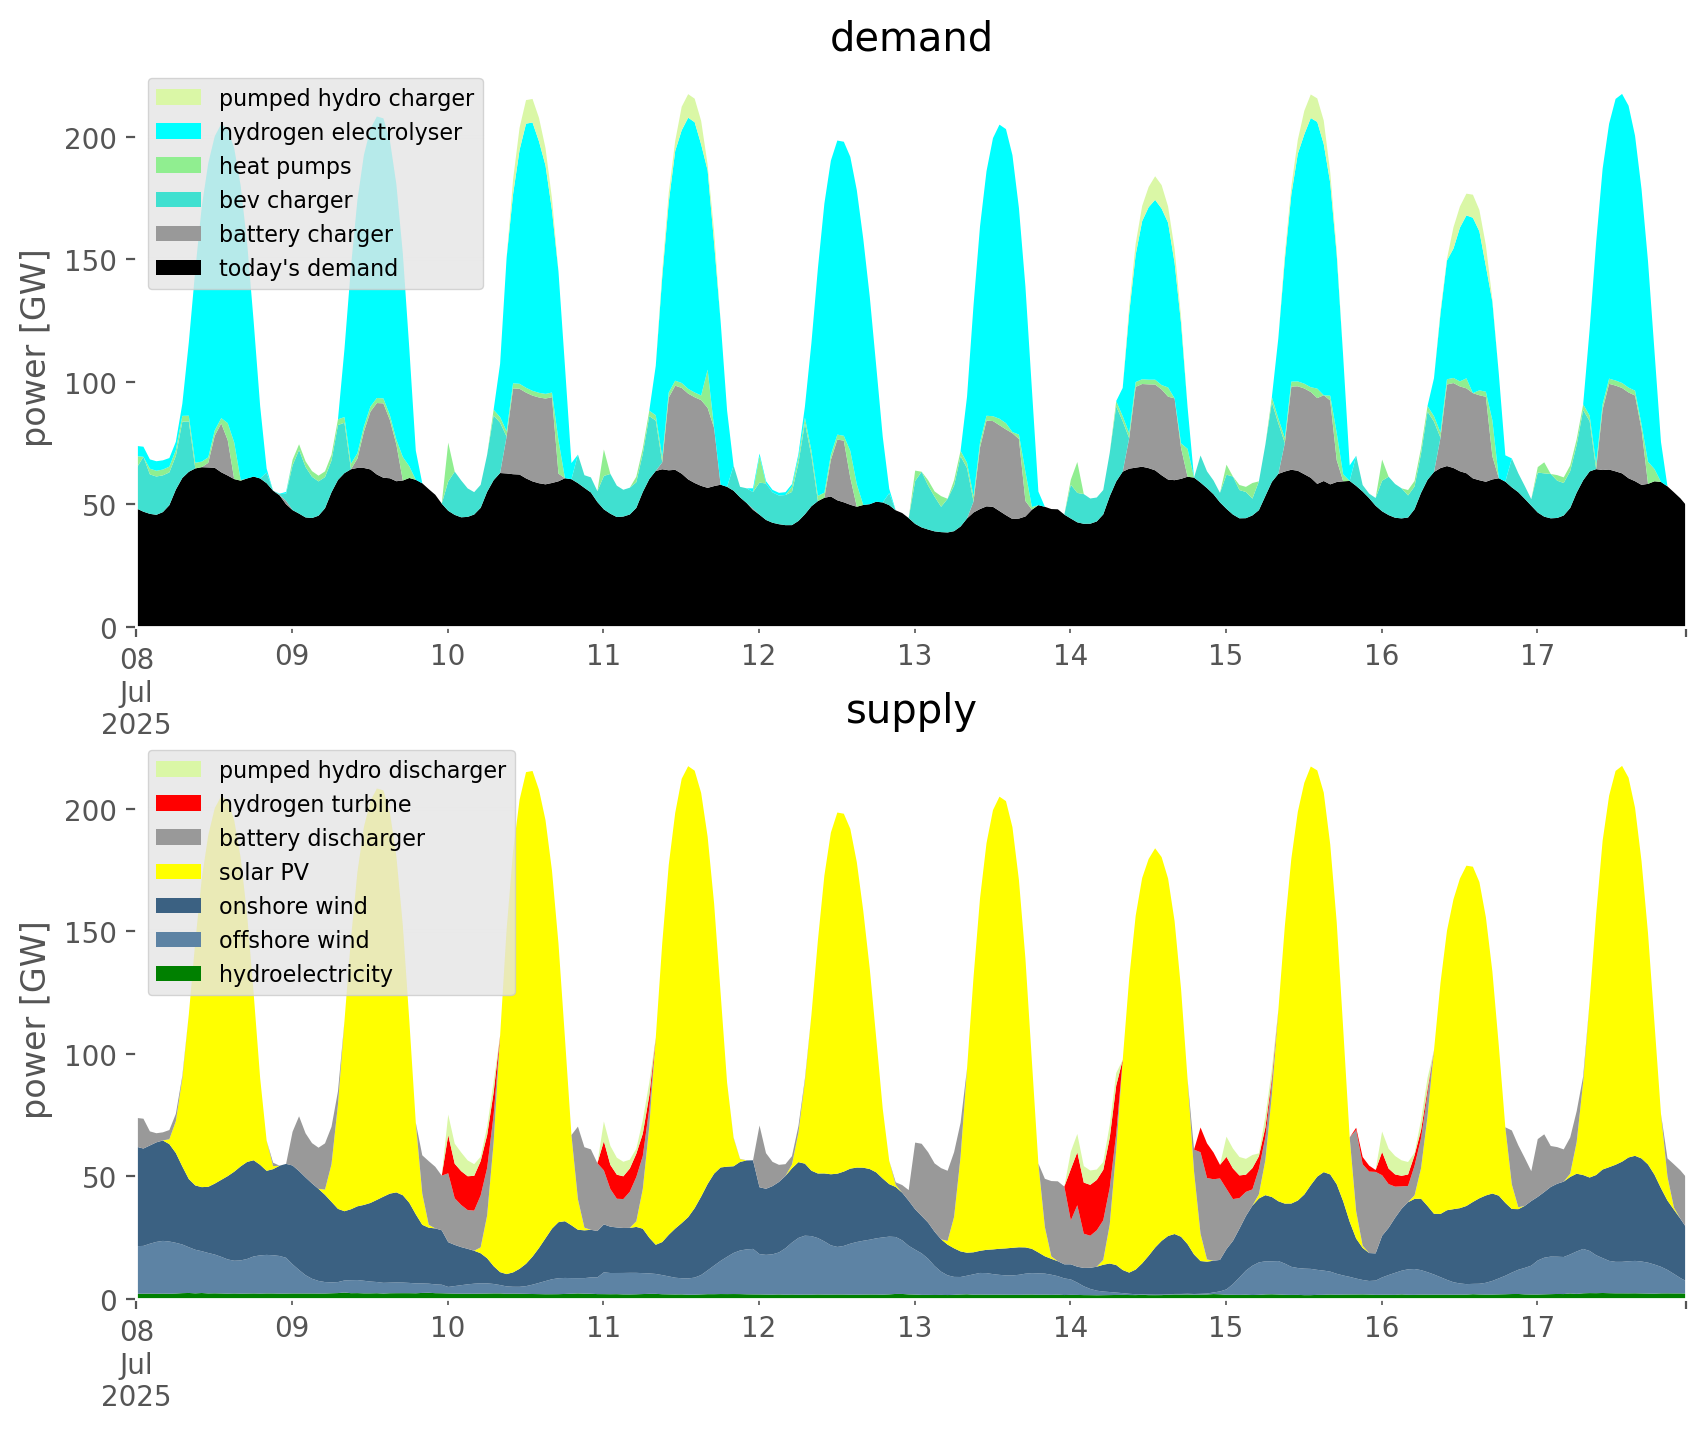Click date tick 16 below supply chart
The width and height of the screenshot is (1706, 1431).
(x=1381, y=1329)
